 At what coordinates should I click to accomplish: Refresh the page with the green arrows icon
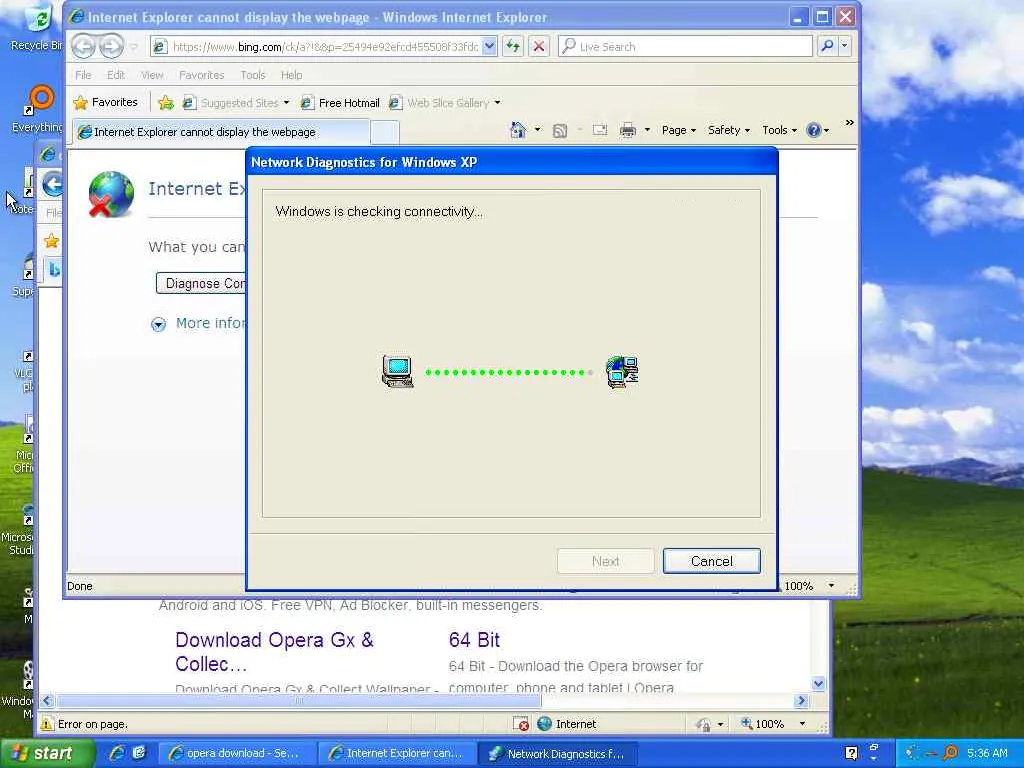[513, 46]
